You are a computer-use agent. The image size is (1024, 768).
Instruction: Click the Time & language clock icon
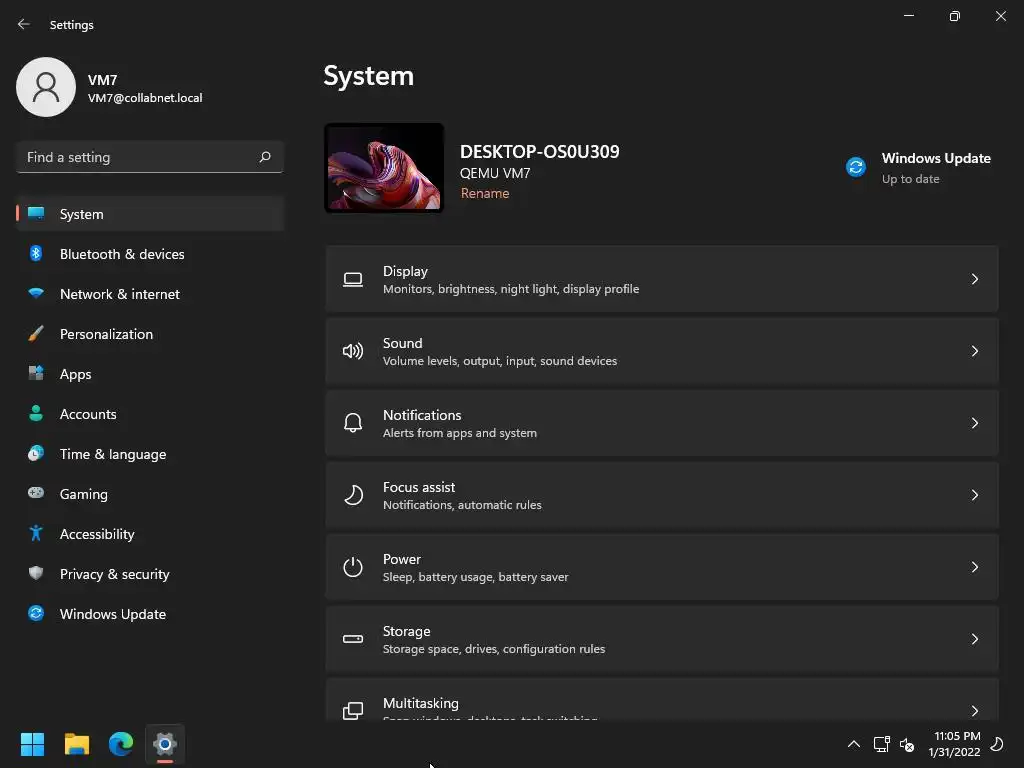[36, 453]
